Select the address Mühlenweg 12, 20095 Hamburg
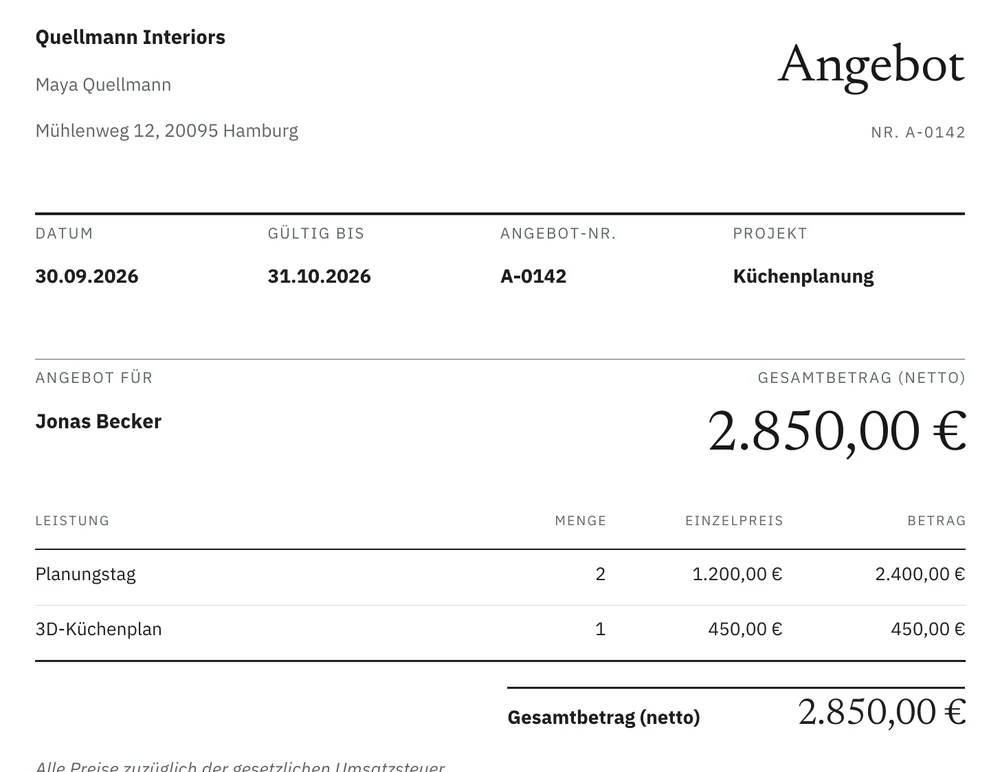Image resolution: width=1000 pixels, height=772 pixels. point(167,131)
